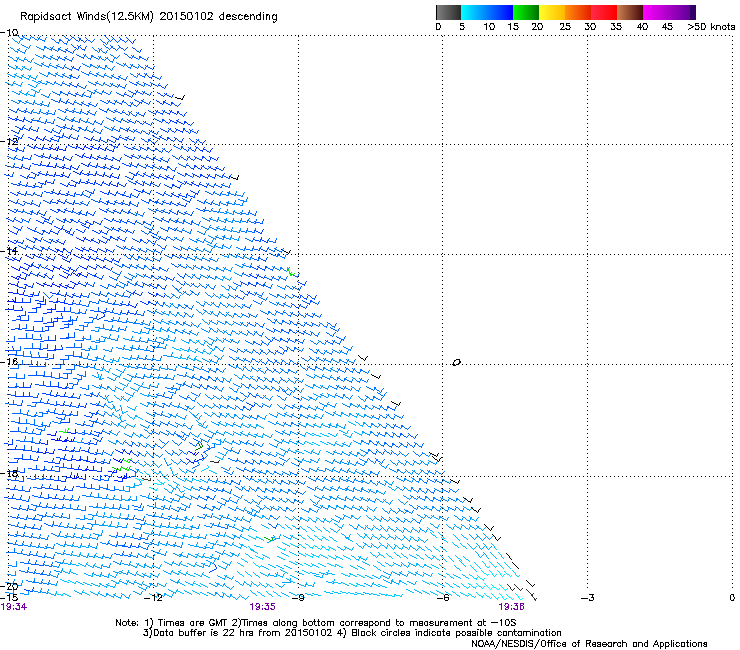Select the '>50 knots' legend label
This screenshot has width=740, height=650.
click(711, 27)
